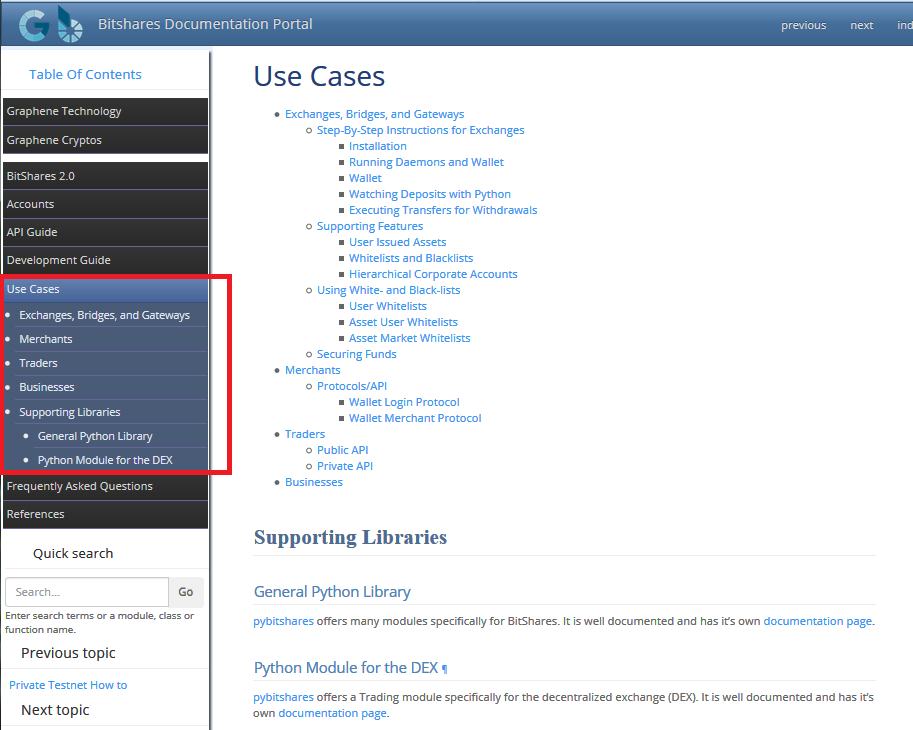Screen dimensions: 913x730
Task: Open sidebar Python Module for the DEX entry
Action: (x=105, y=460)
